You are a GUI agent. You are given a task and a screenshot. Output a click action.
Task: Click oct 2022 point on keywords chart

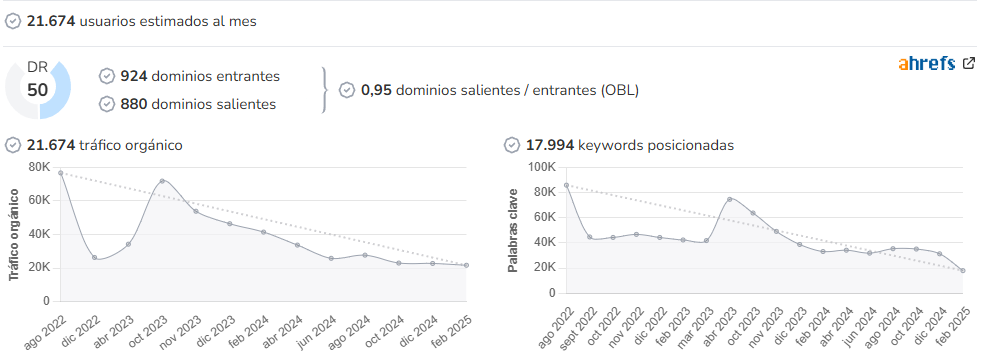pos(612,238)
